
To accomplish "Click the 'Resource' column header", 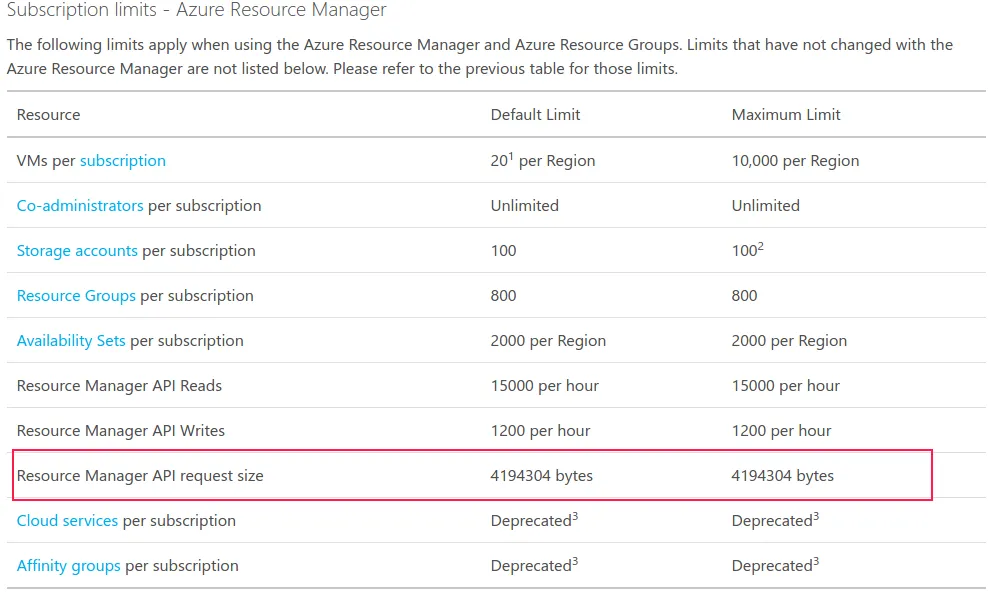I will point(48,115).
